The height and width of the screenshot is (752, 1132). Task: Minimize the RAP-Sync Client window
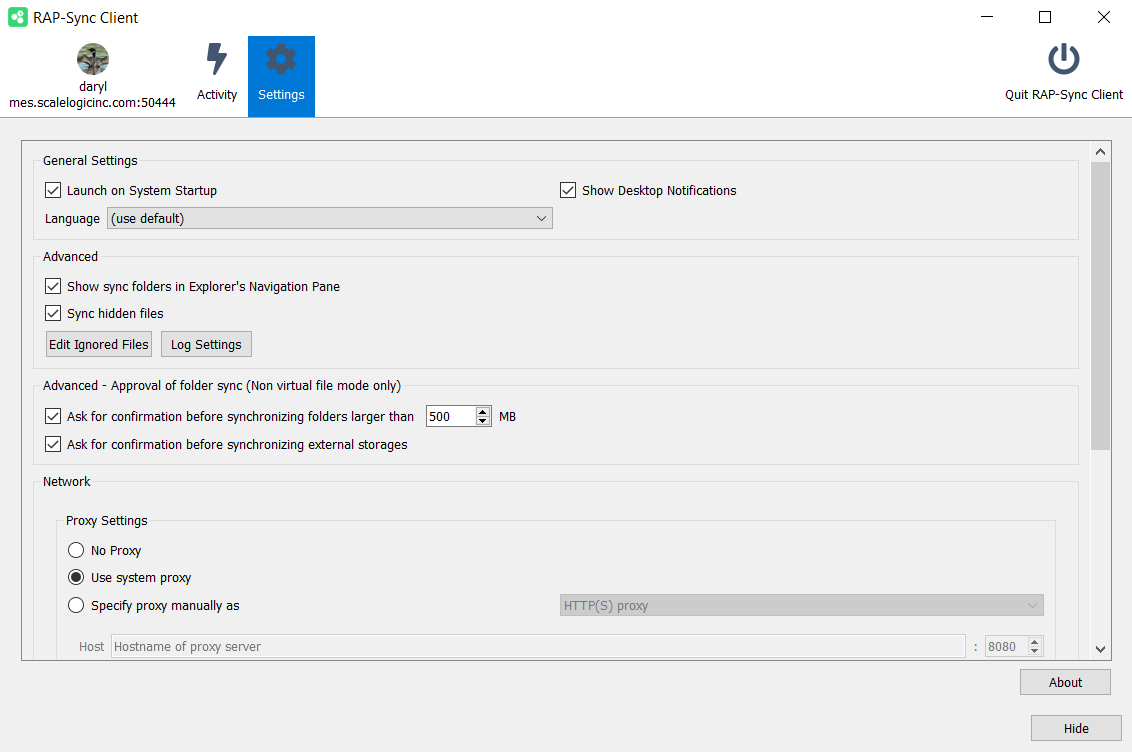click(987, 17)
